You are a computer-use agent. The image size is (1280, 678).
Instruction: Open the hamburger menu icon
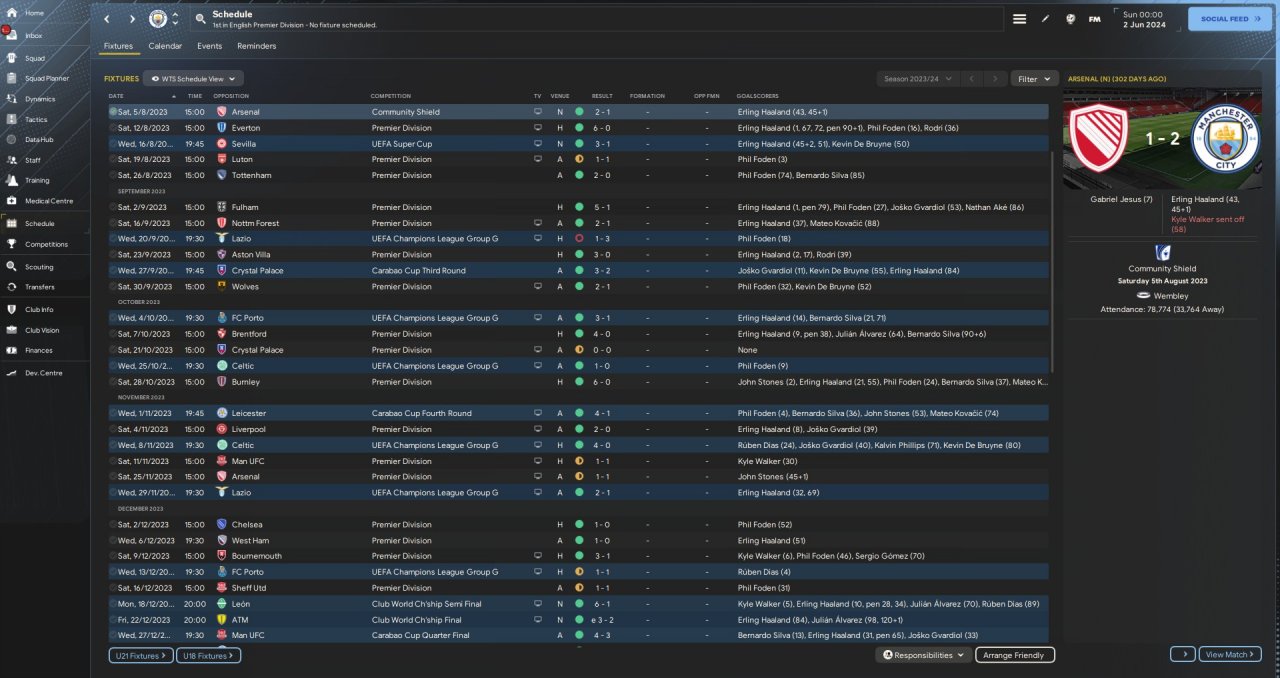click(x=1019, y=19)
